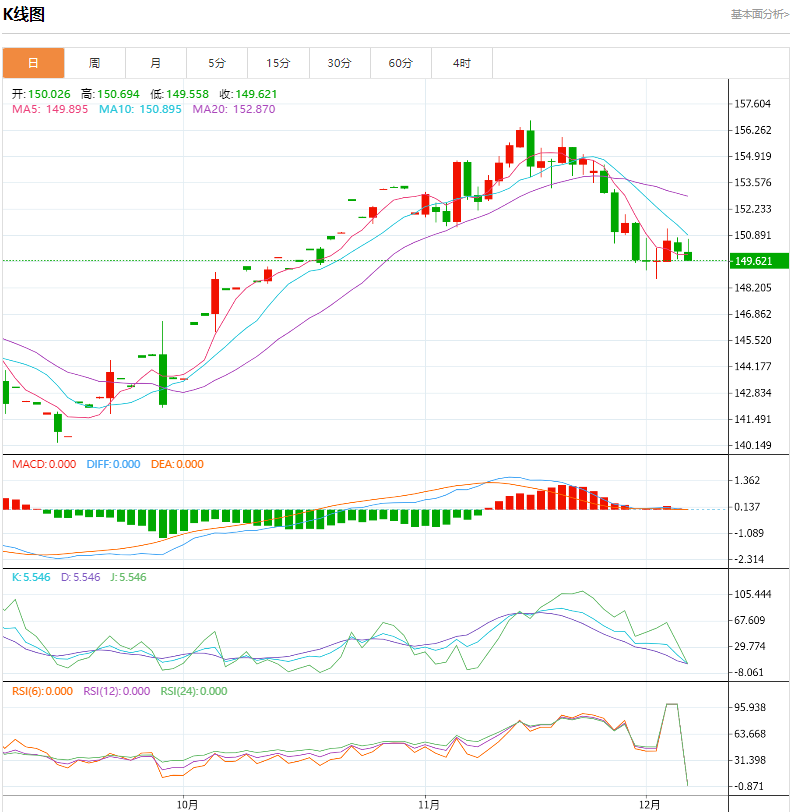Click the 收: 149.621 close price value
790x812 pixels.
pyautogui.click(x=248, y=94)
